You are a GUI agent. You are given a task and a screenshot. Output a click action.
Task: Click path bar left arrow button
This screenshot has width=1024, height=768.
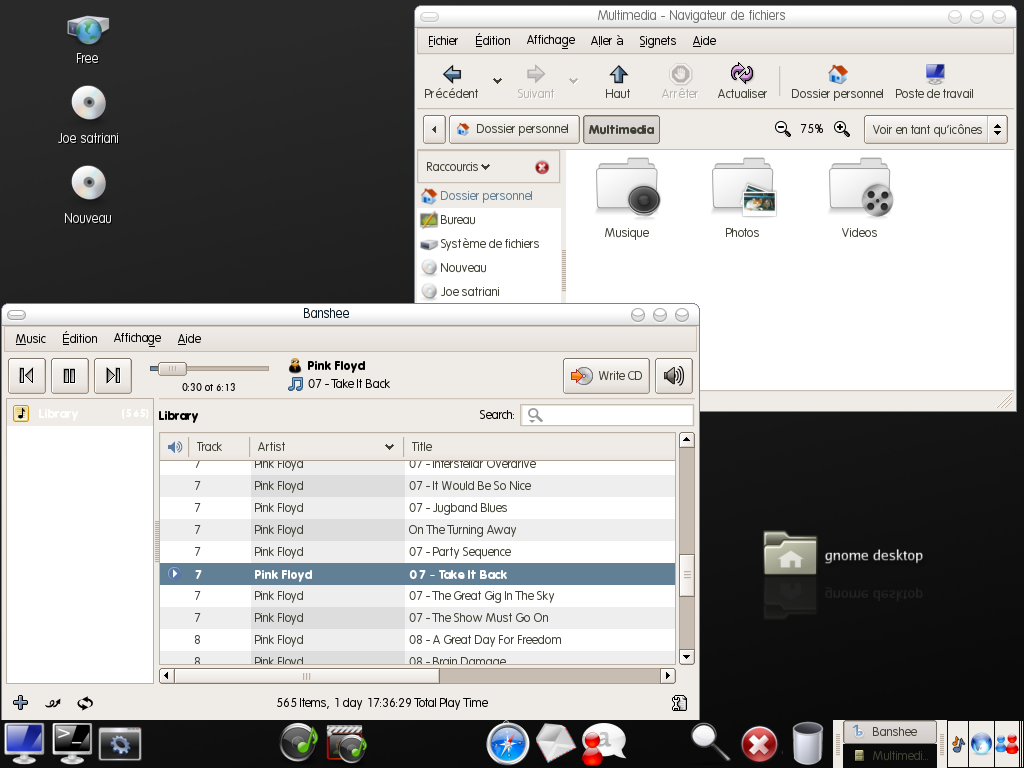434,129
